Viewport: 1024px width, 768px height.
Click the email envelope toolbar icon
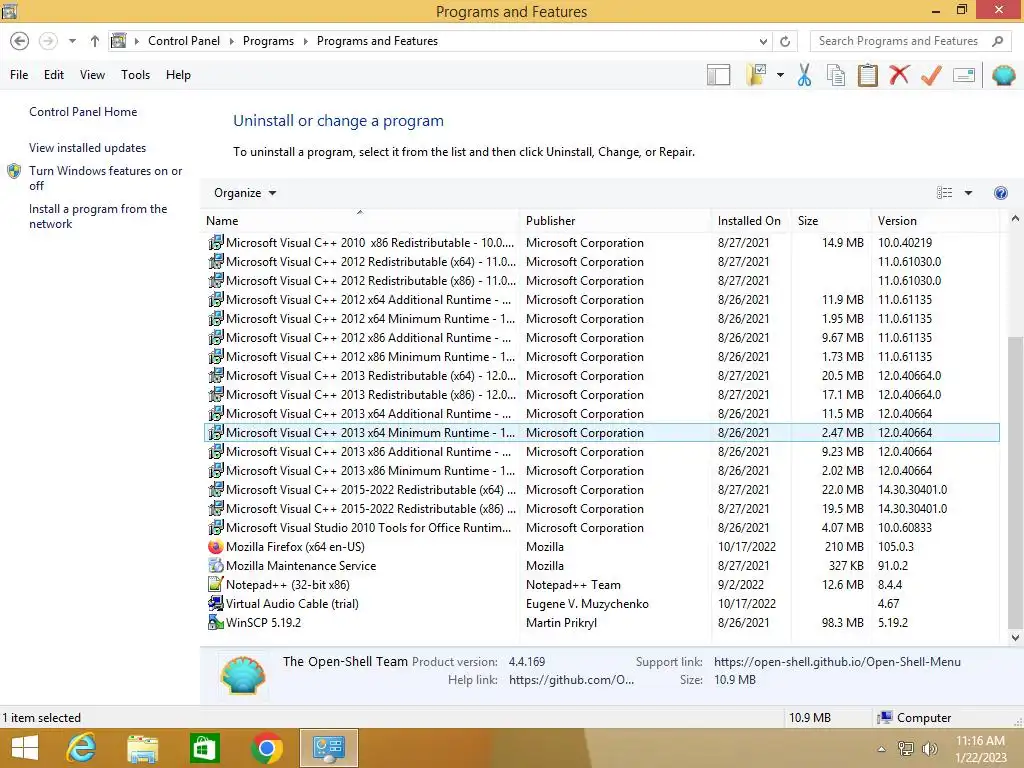pos(964,75)
